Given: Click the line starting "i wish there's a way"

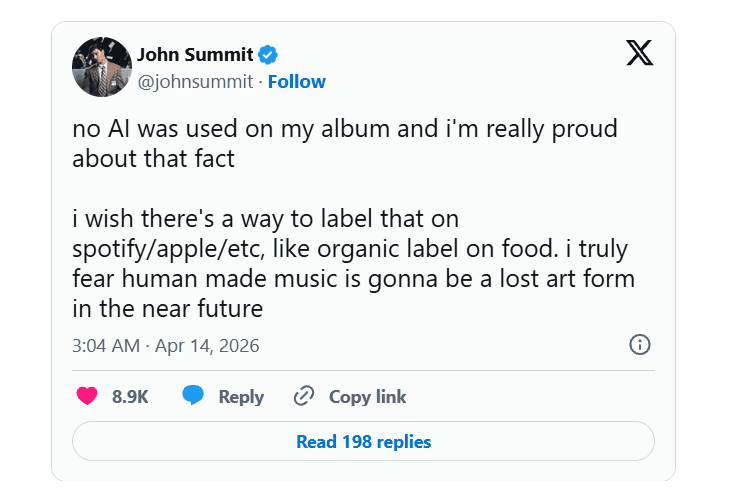Looking at the screenshot, I should (265, 218).
